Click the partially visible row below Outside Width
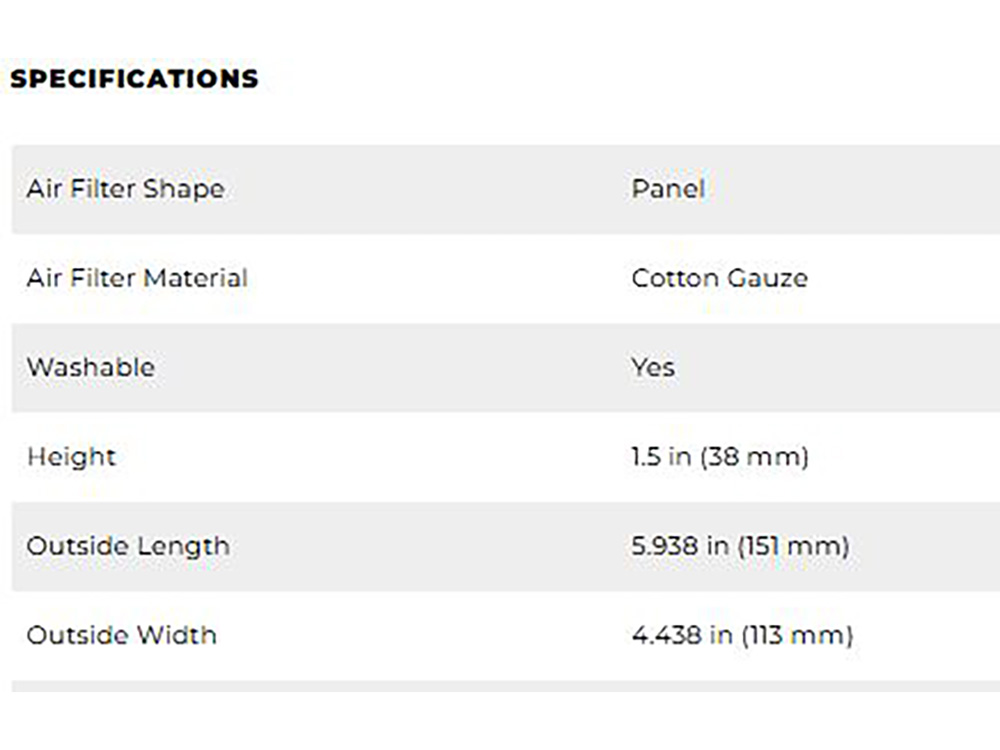The image size is (1000, 750). (x=506, y=686)
